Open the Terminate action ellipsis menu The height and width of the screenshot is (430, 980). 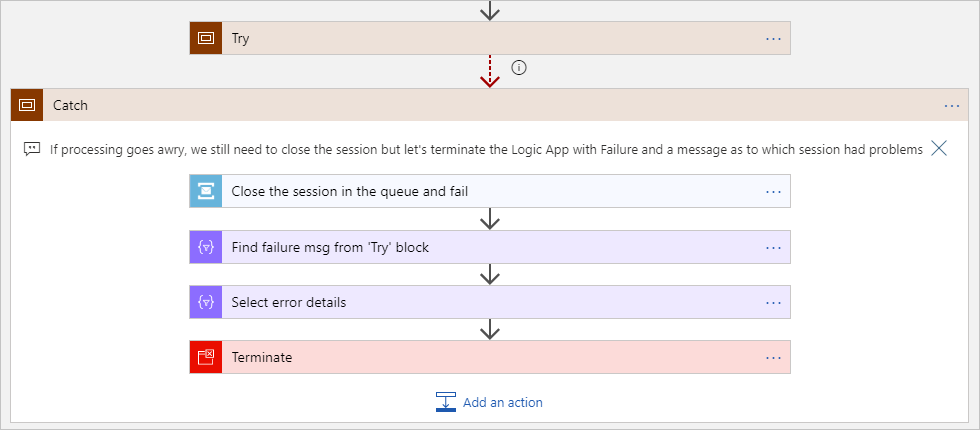tap(773, 357)
